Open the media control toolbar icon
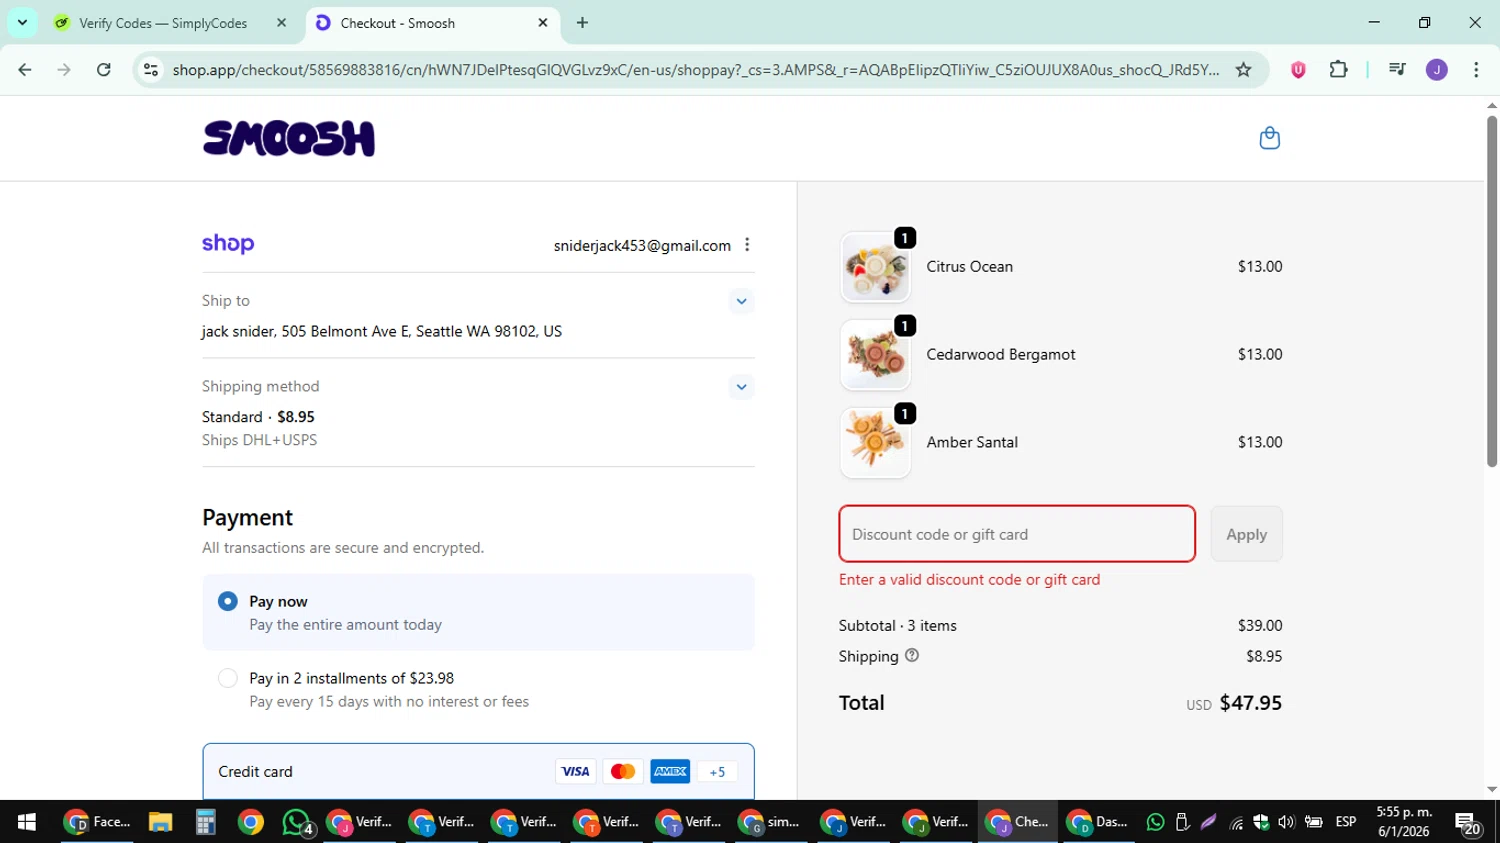 click(1397, 70)
